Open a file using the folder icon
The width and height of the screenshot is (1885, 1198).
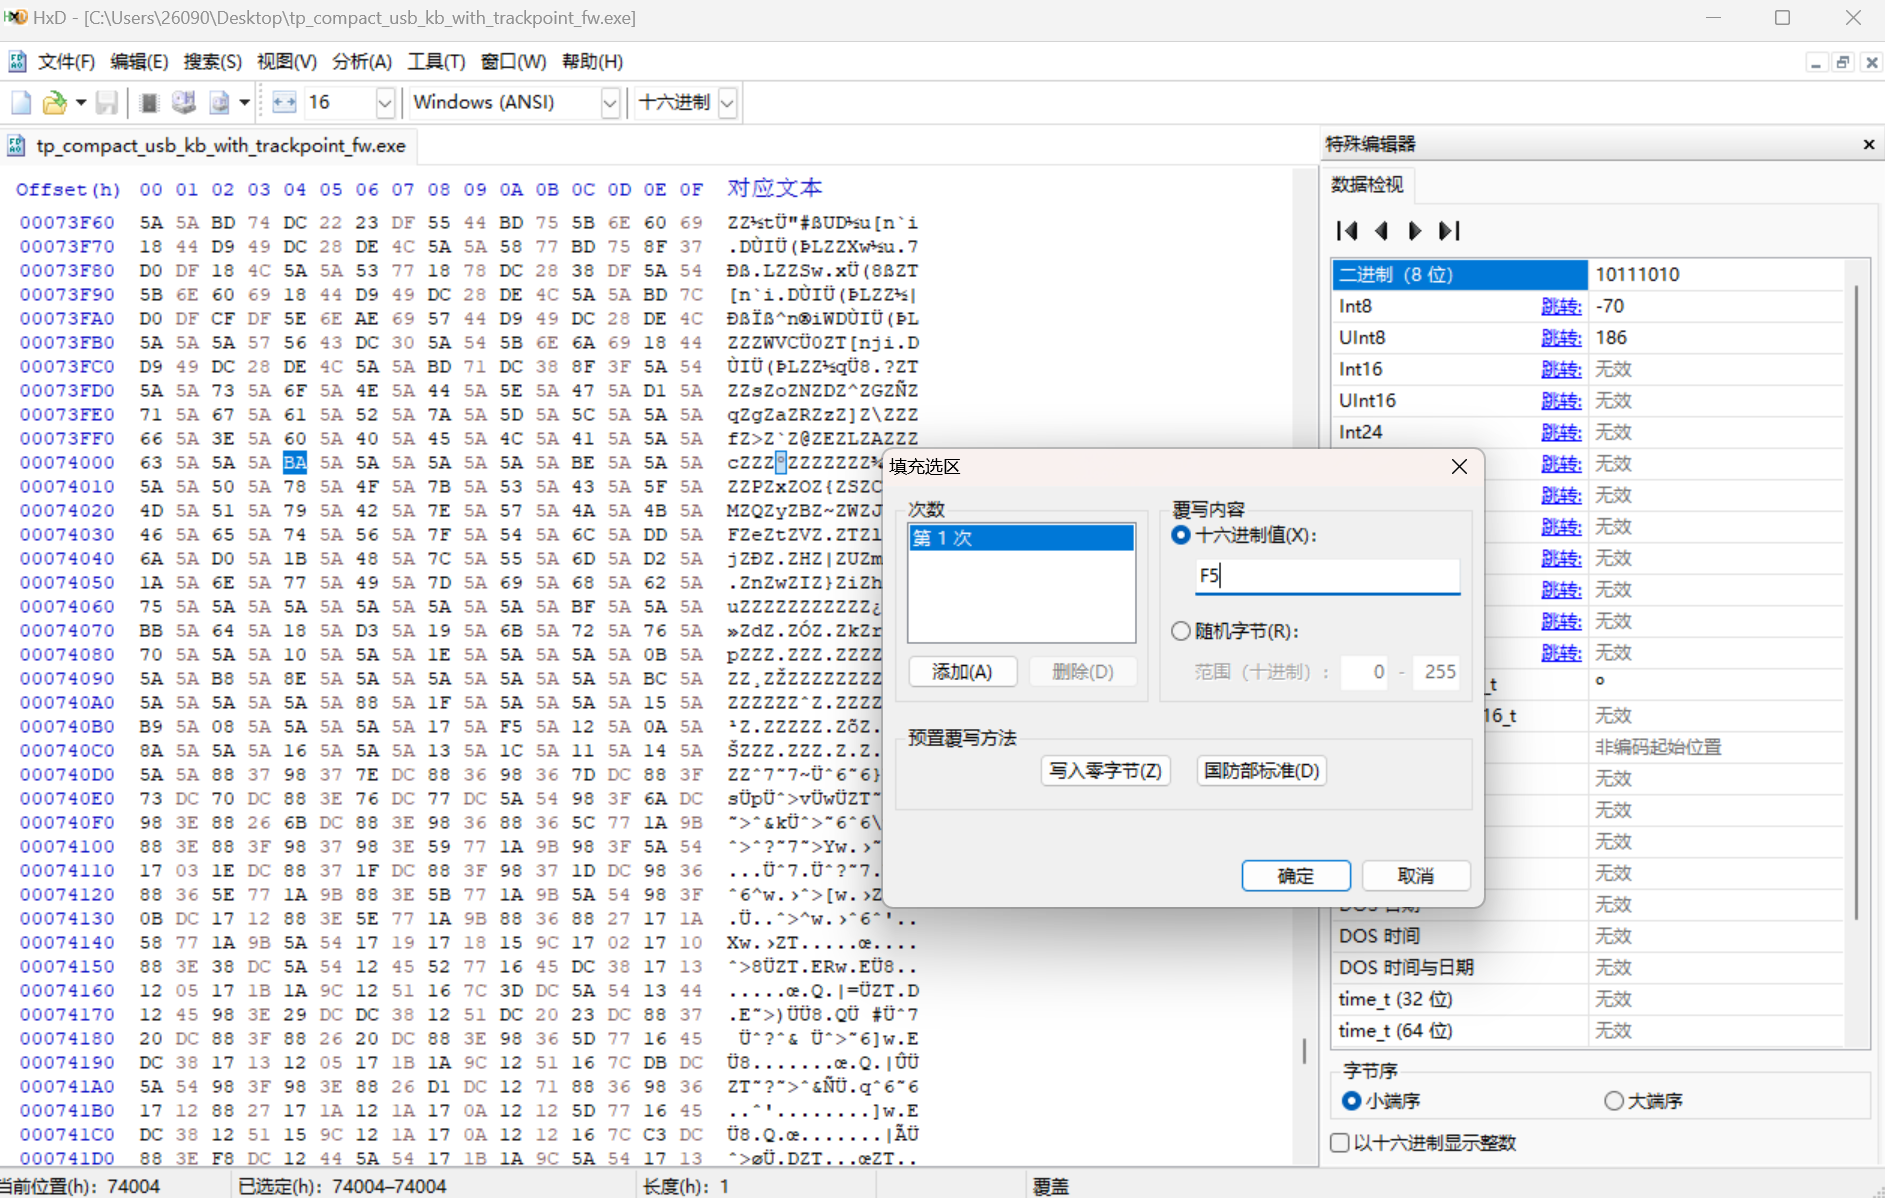[x=54, y=102]
